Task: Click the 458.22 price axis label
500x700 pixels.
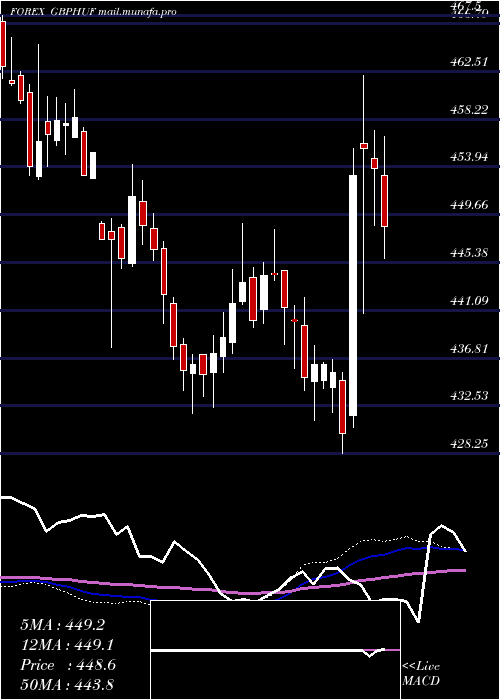Action: point(468,109)
